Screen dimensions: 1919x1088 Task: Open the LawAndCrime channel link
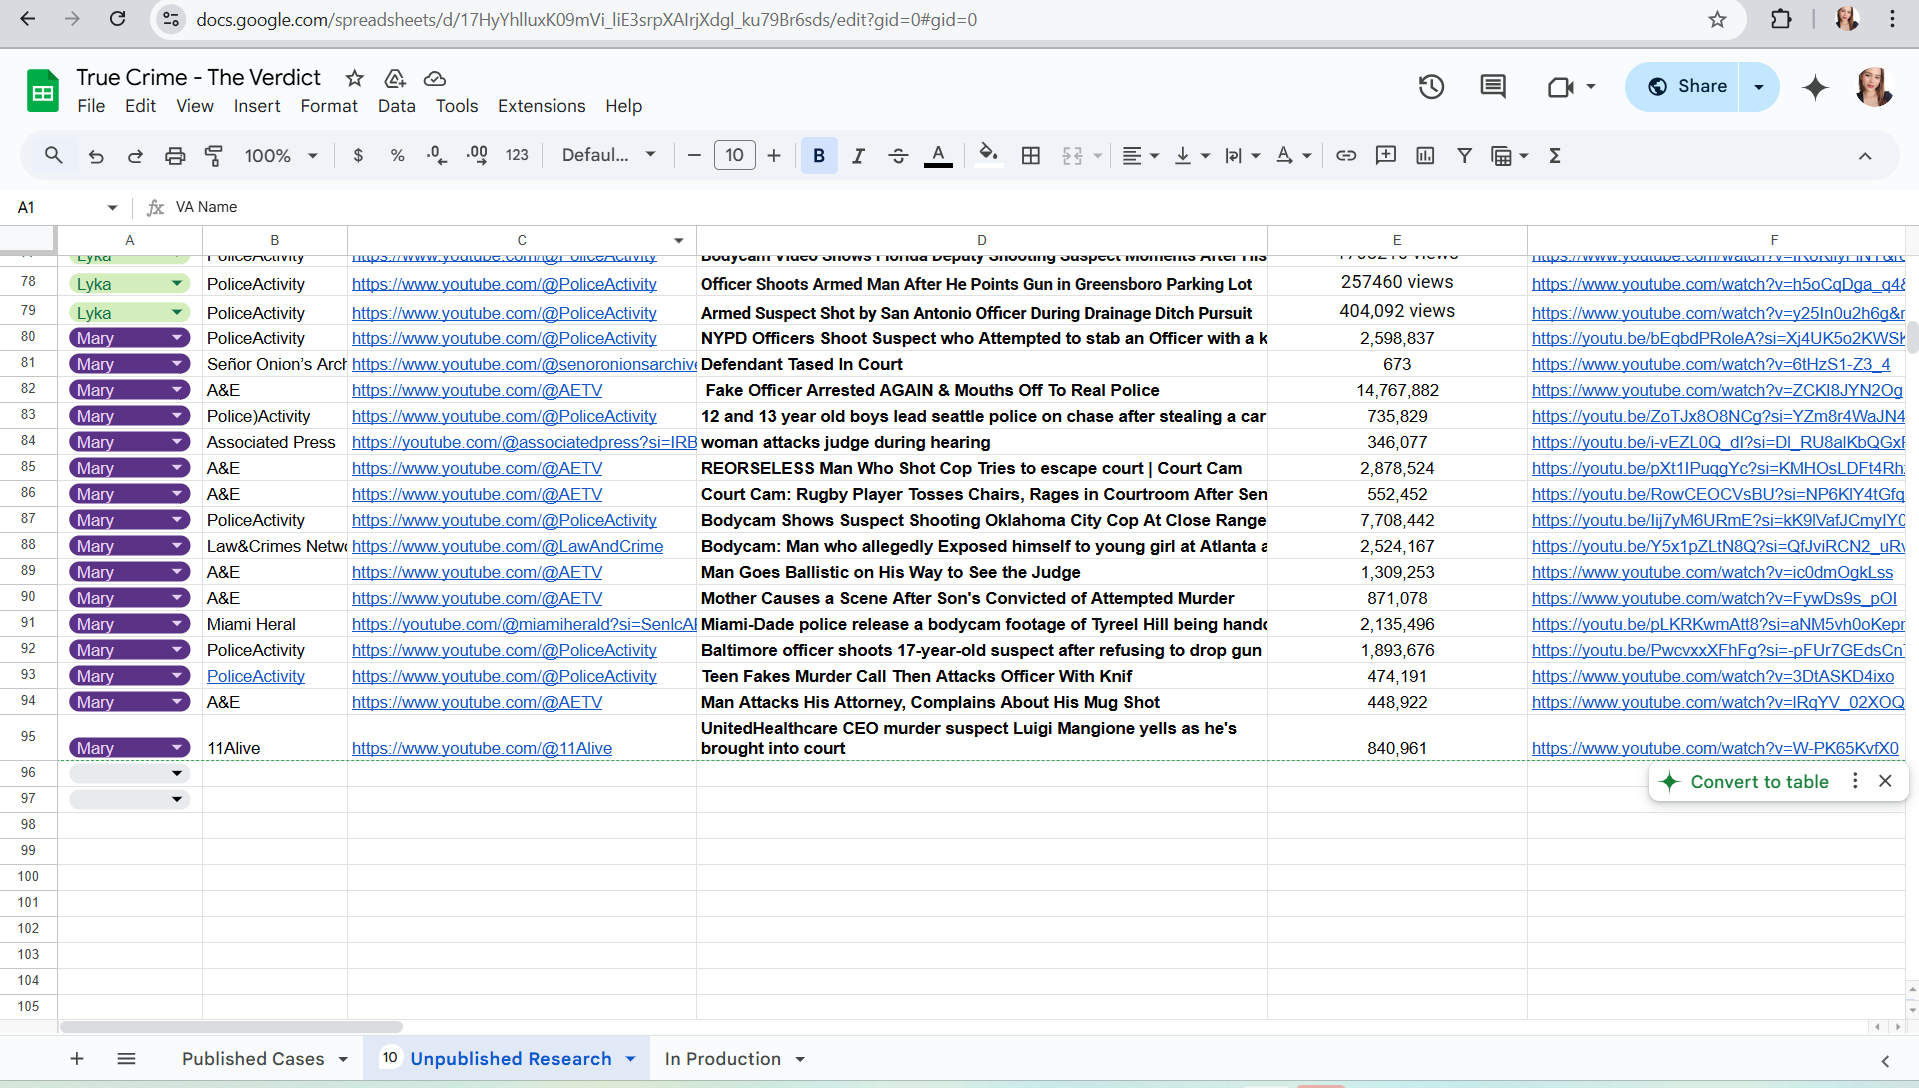click(507, 546)
